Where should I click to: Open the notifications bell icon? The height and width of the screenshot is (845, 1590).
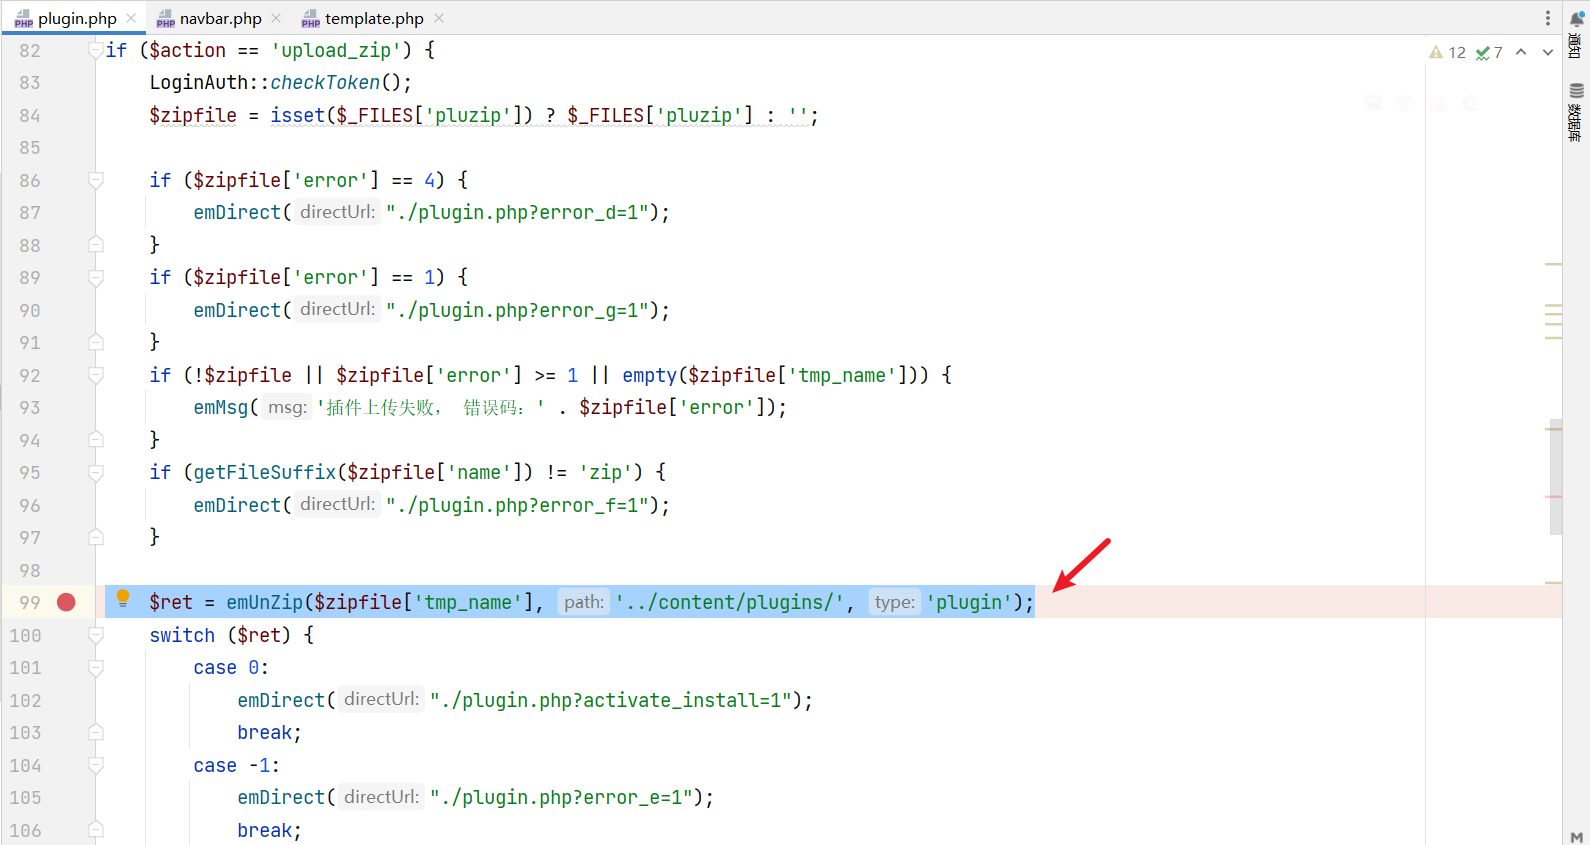coord(1577,19)
